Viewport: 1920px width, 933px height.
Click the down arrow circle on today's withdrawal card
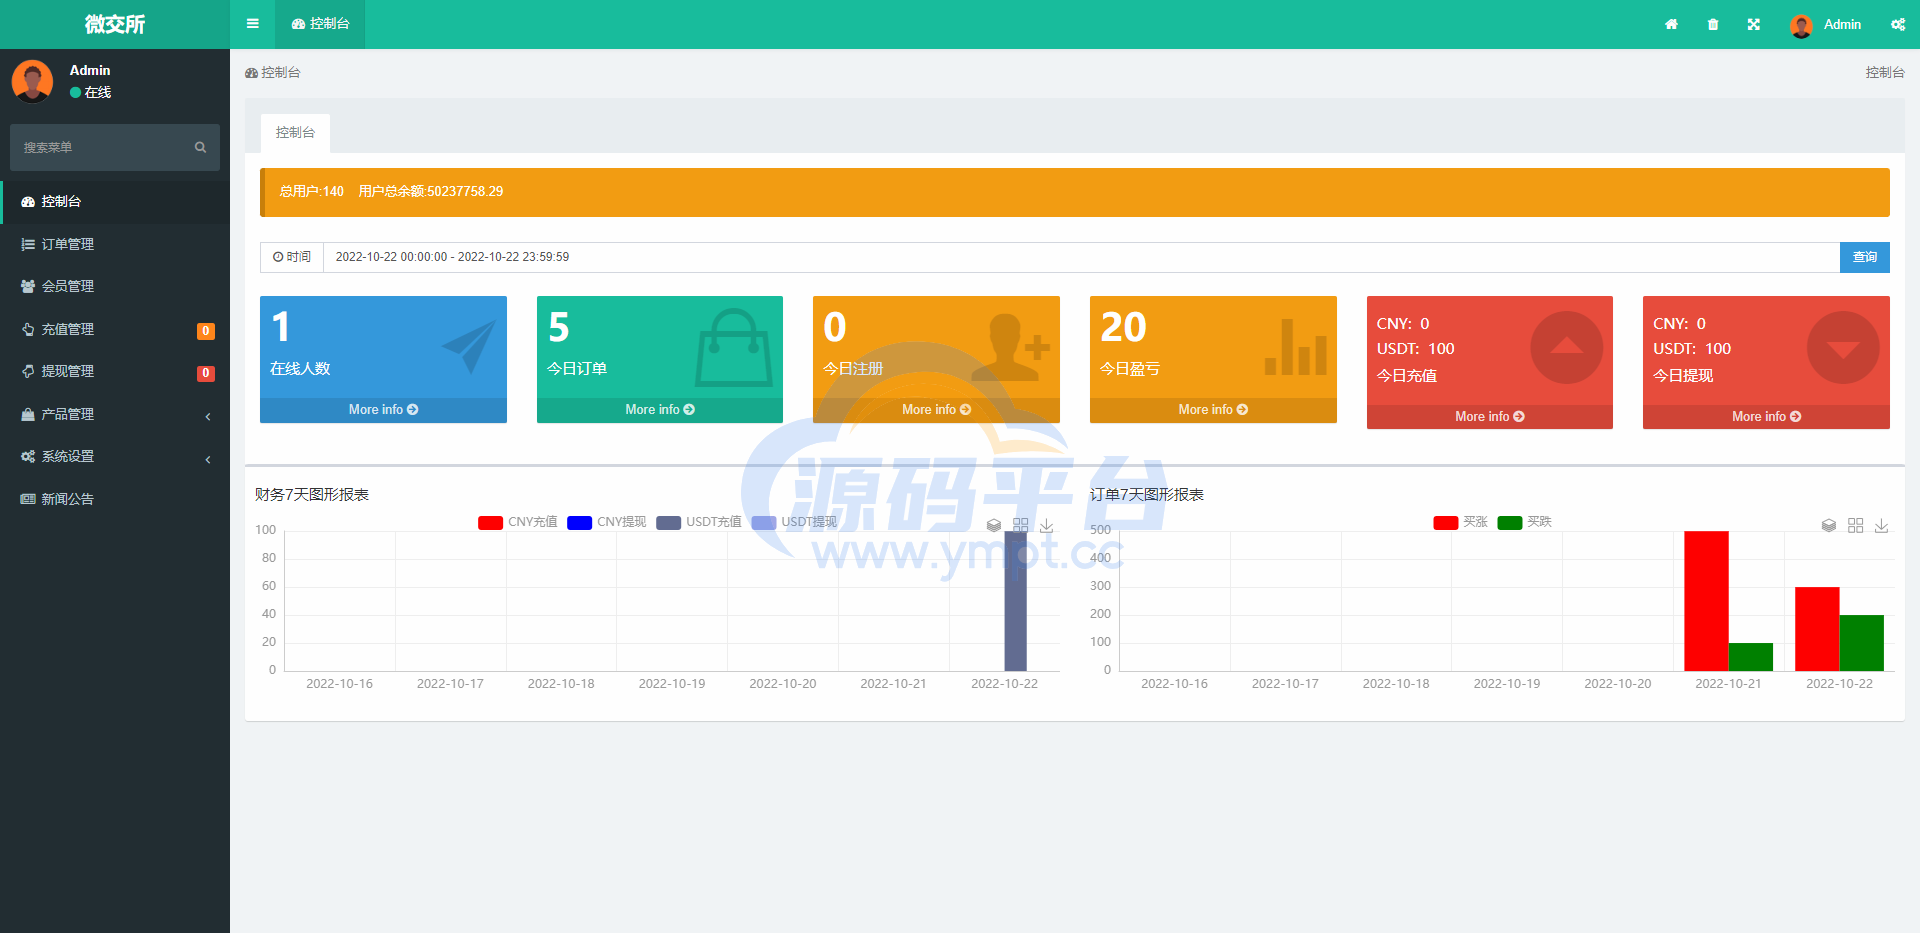tap(1843, 347)
